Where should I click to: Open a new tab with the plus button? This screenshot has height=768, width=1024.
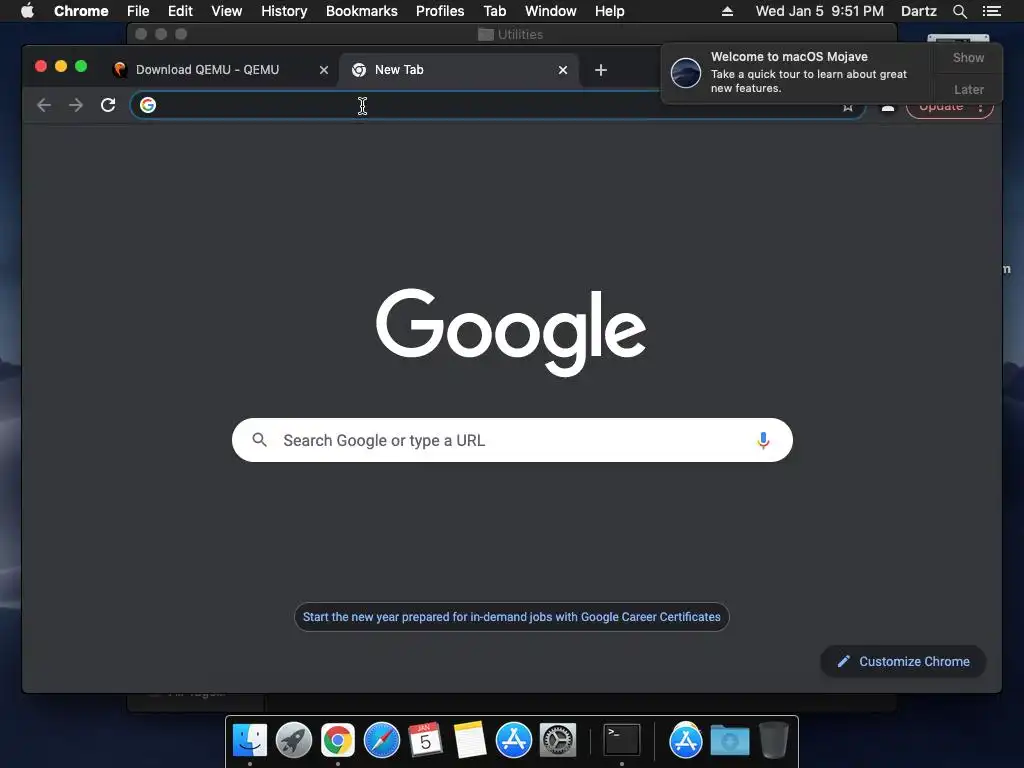click(601, 70)
